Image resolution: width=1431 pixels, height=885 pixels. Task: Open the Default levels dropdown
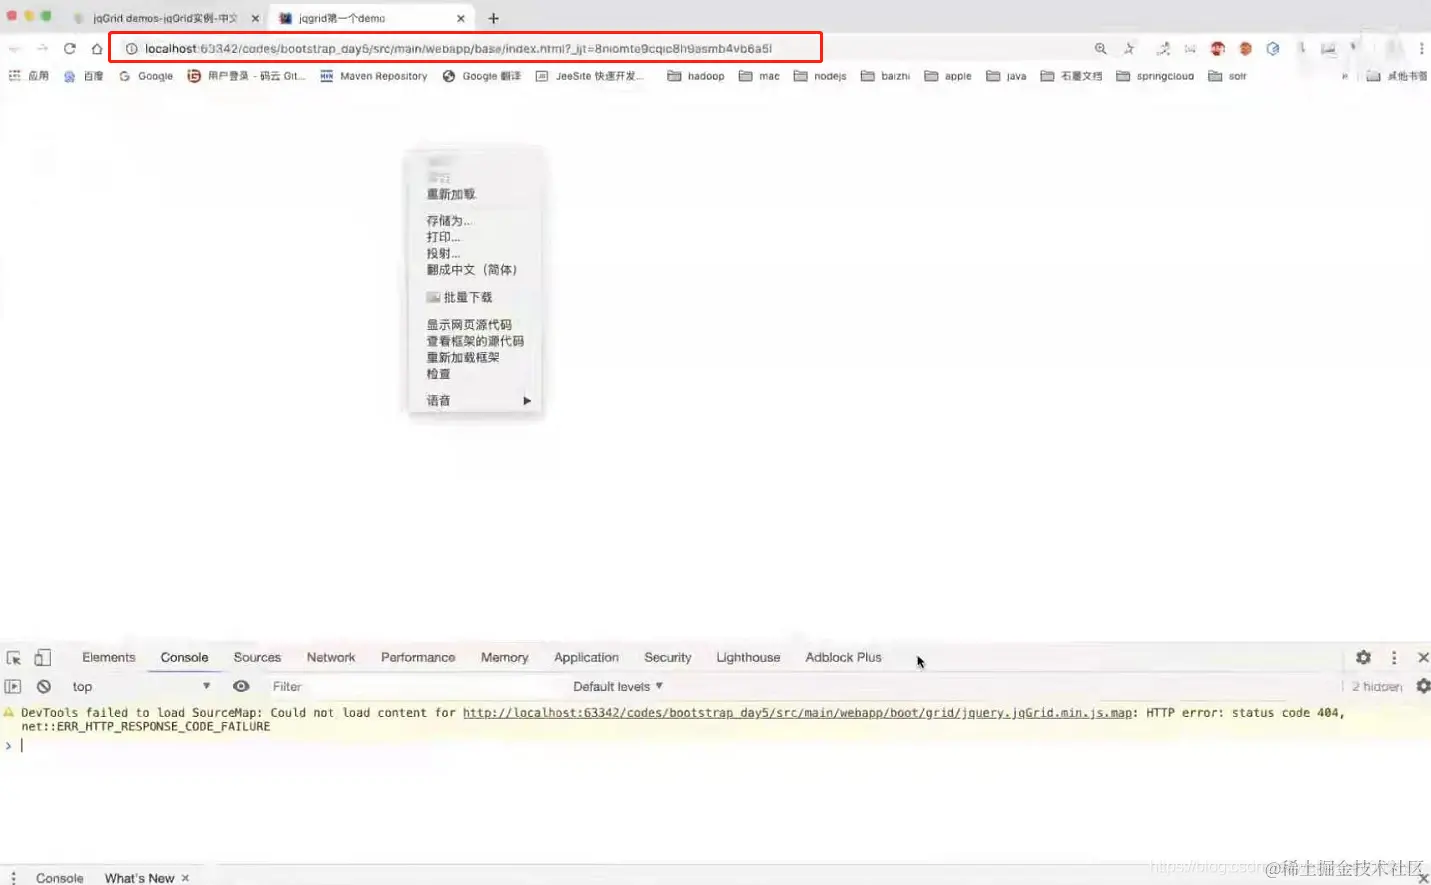click(x=618, y=686)
